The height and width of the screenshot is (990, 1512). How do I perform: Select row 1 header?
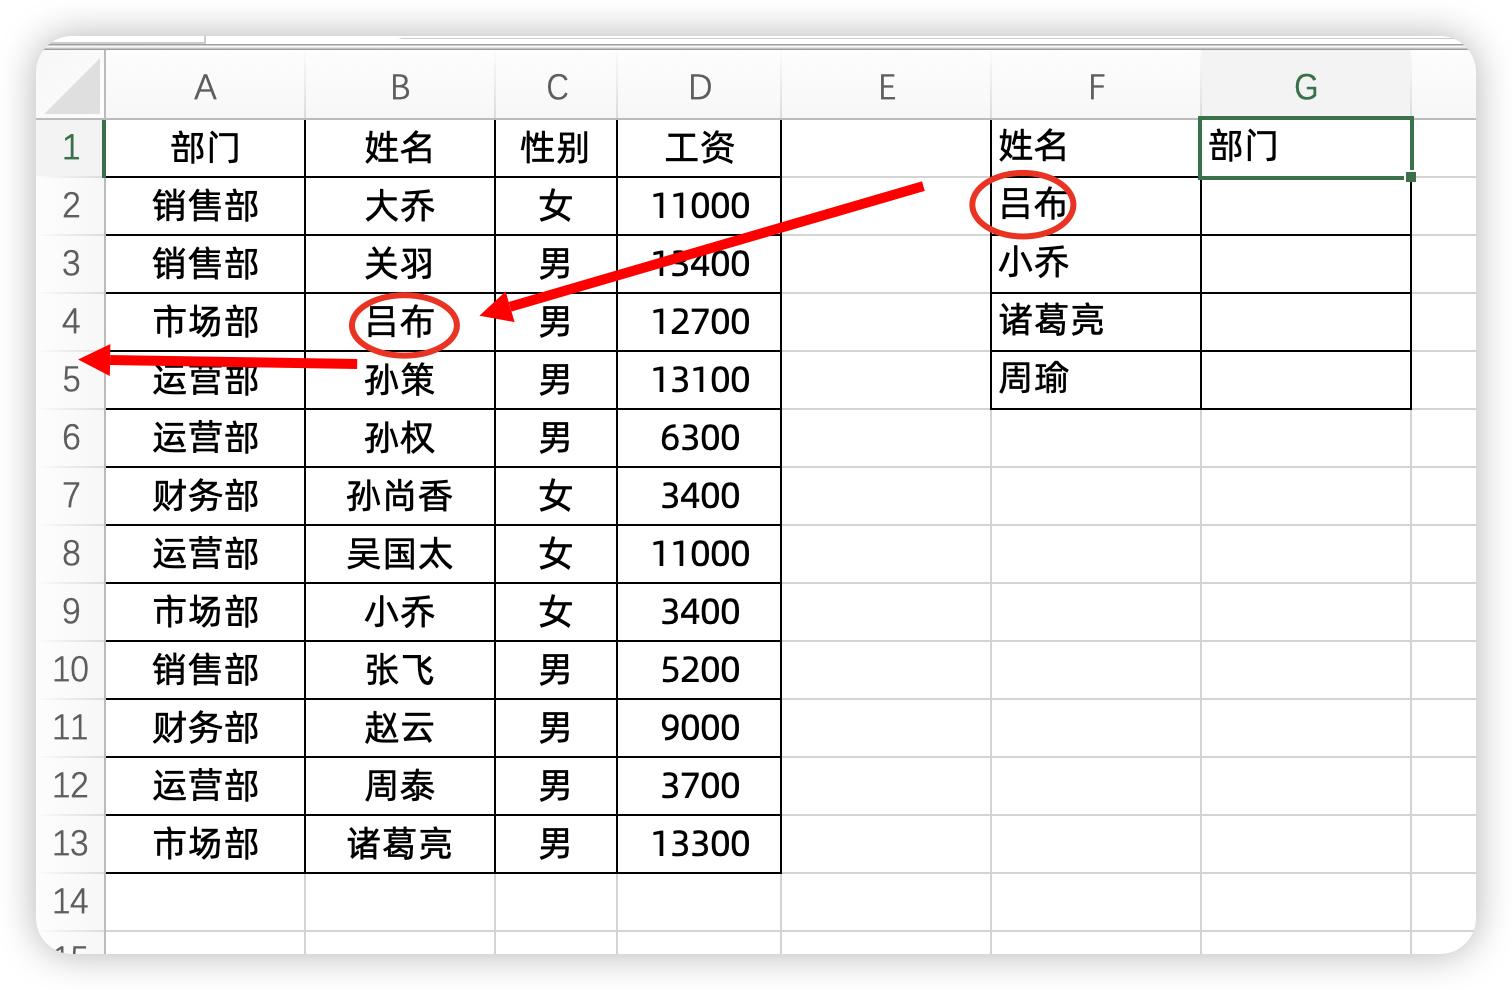[x=71, y=148]
